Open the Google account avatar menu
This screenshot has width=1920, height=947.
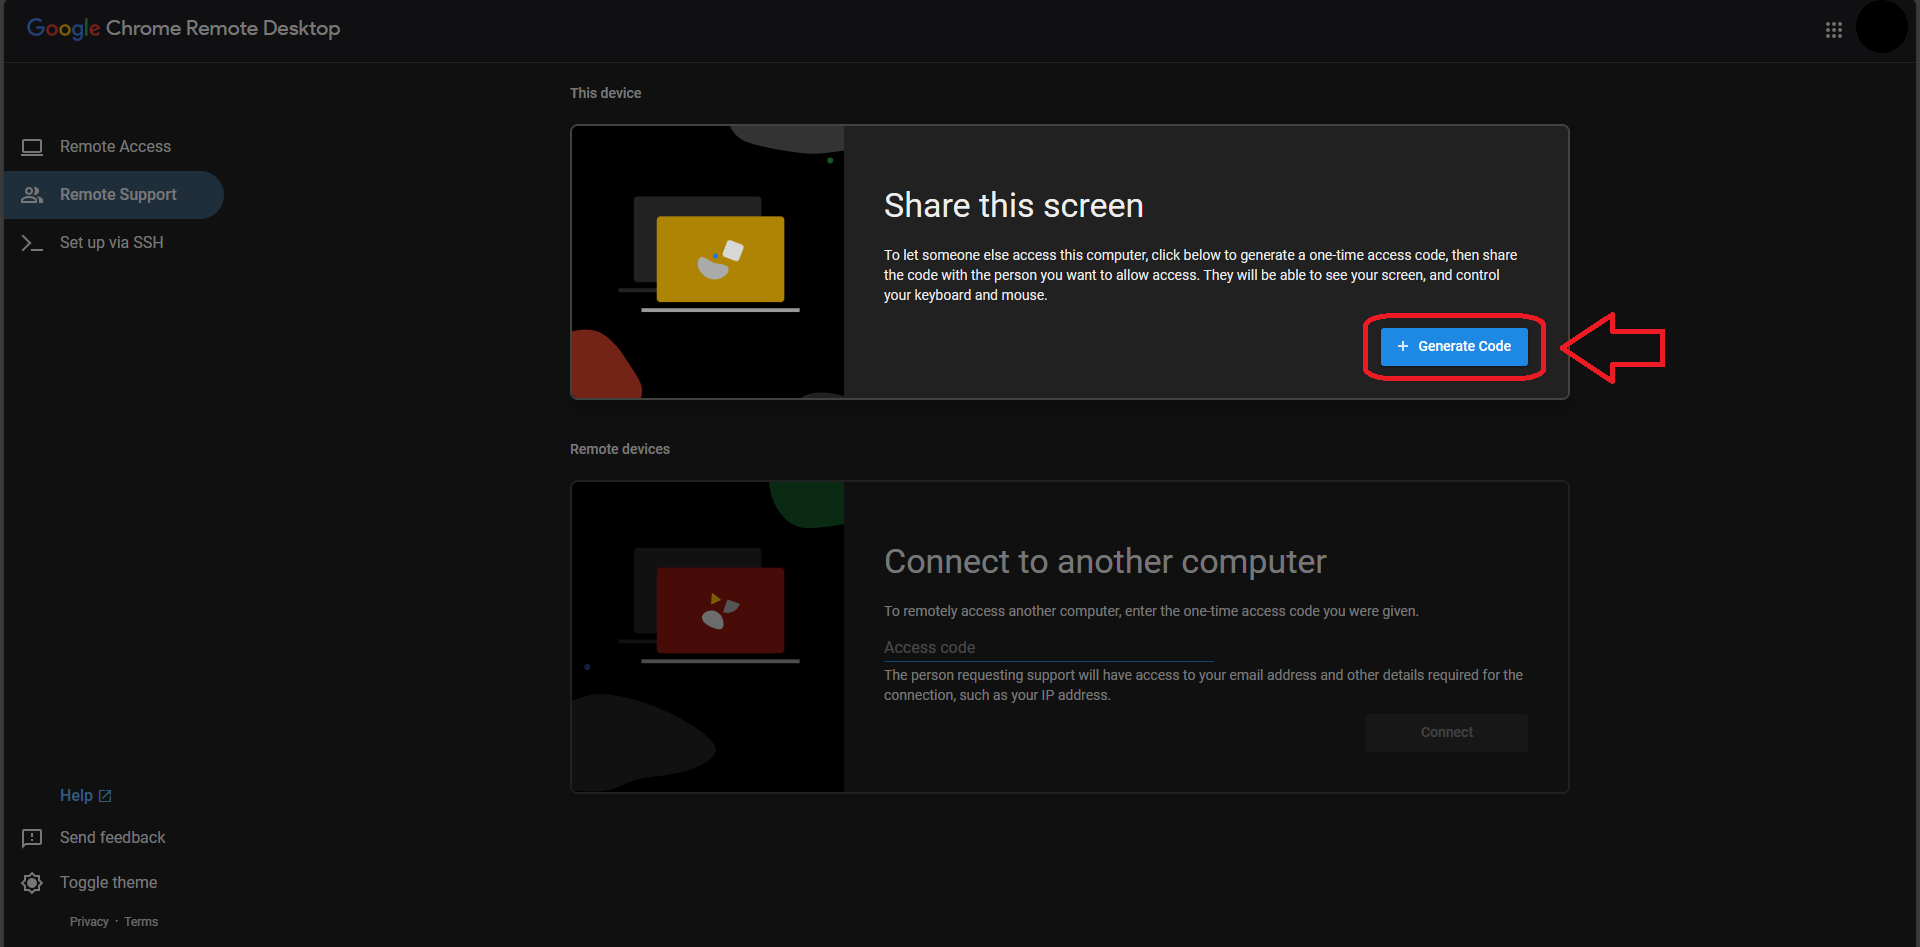click(1881, 27)
